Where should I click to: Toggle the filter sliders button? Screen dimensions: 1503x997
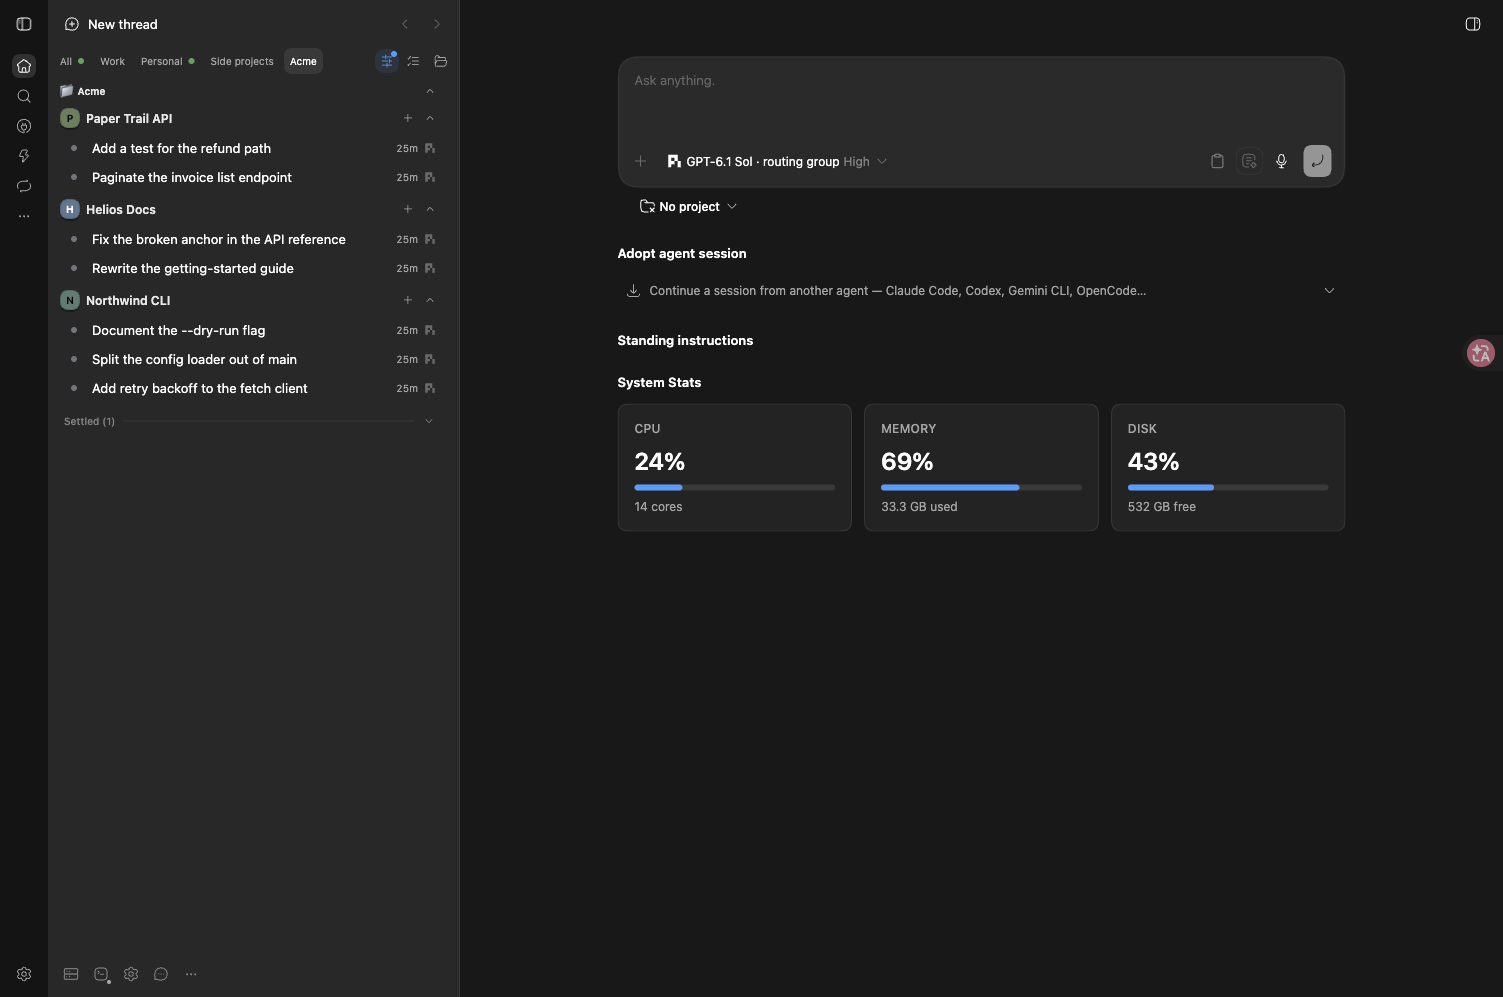[x=387, y=61]
